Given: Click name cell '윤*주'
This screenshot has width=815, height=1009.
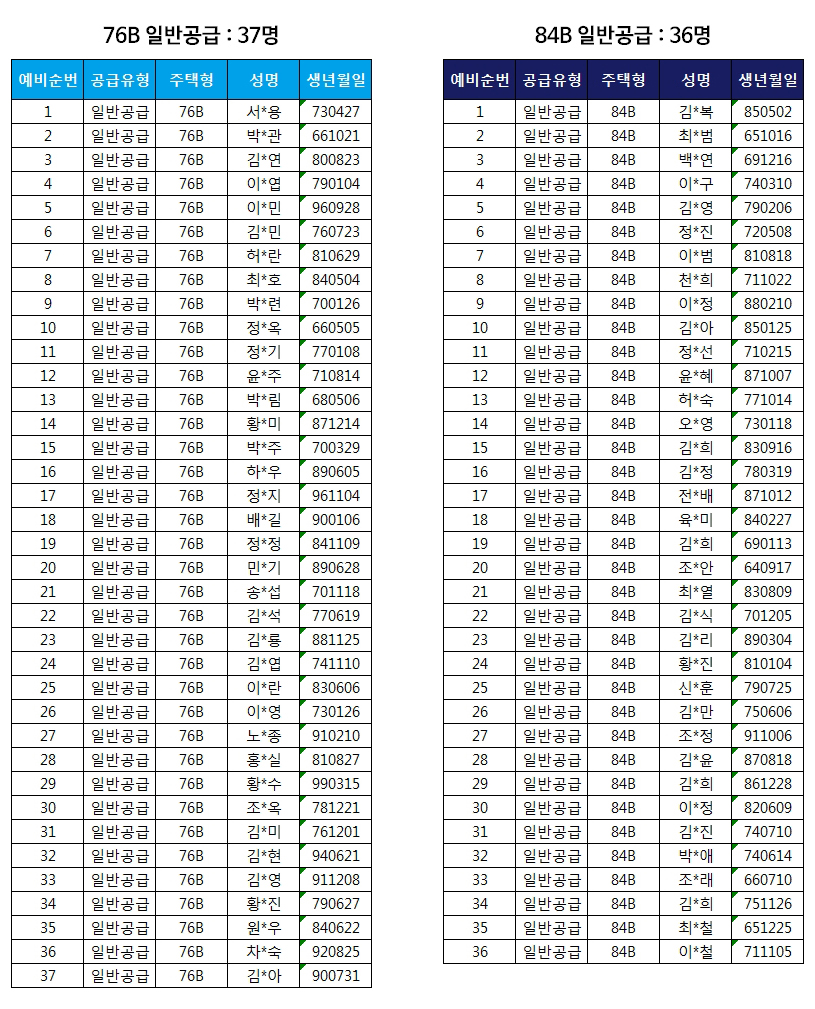Looking at the screenshot, I should click(x=264, y=376).
